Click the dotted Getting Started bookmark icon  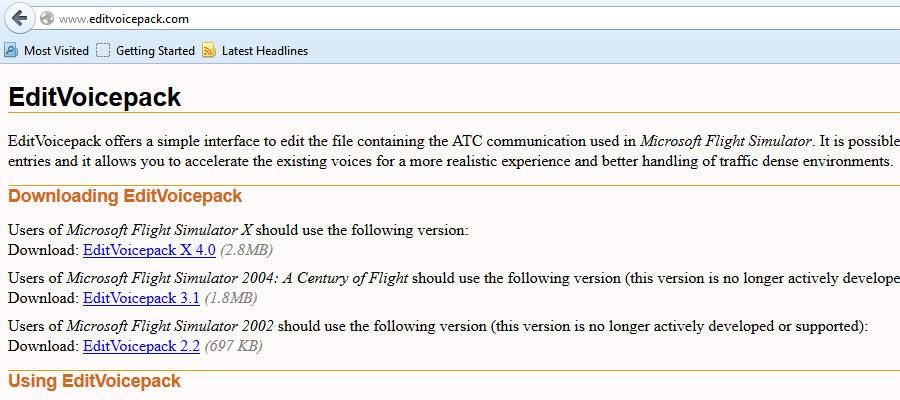tap(103, 50)
